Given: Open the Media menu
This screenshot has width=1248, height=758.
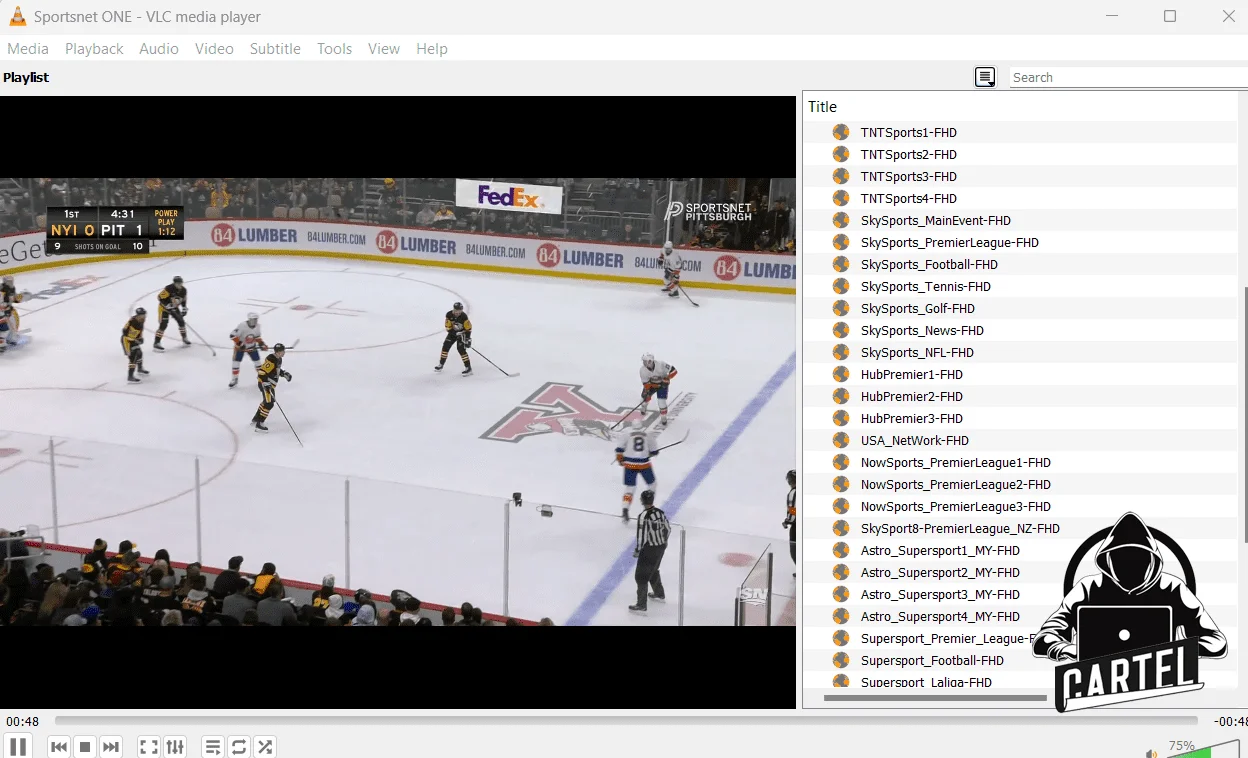Looking at the screenshot, I should tap(28, 48).
